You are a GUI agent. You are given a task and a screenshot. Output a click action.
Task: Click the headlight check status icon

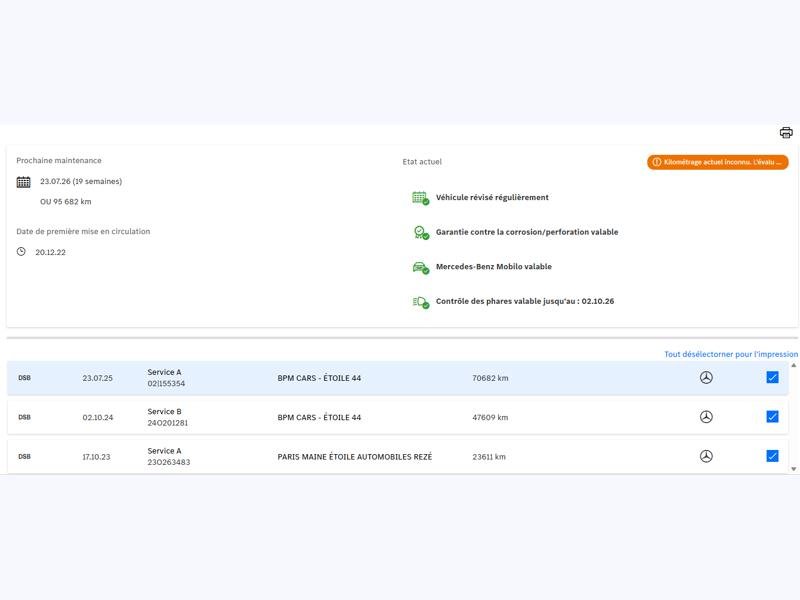[x=420, y=301]
